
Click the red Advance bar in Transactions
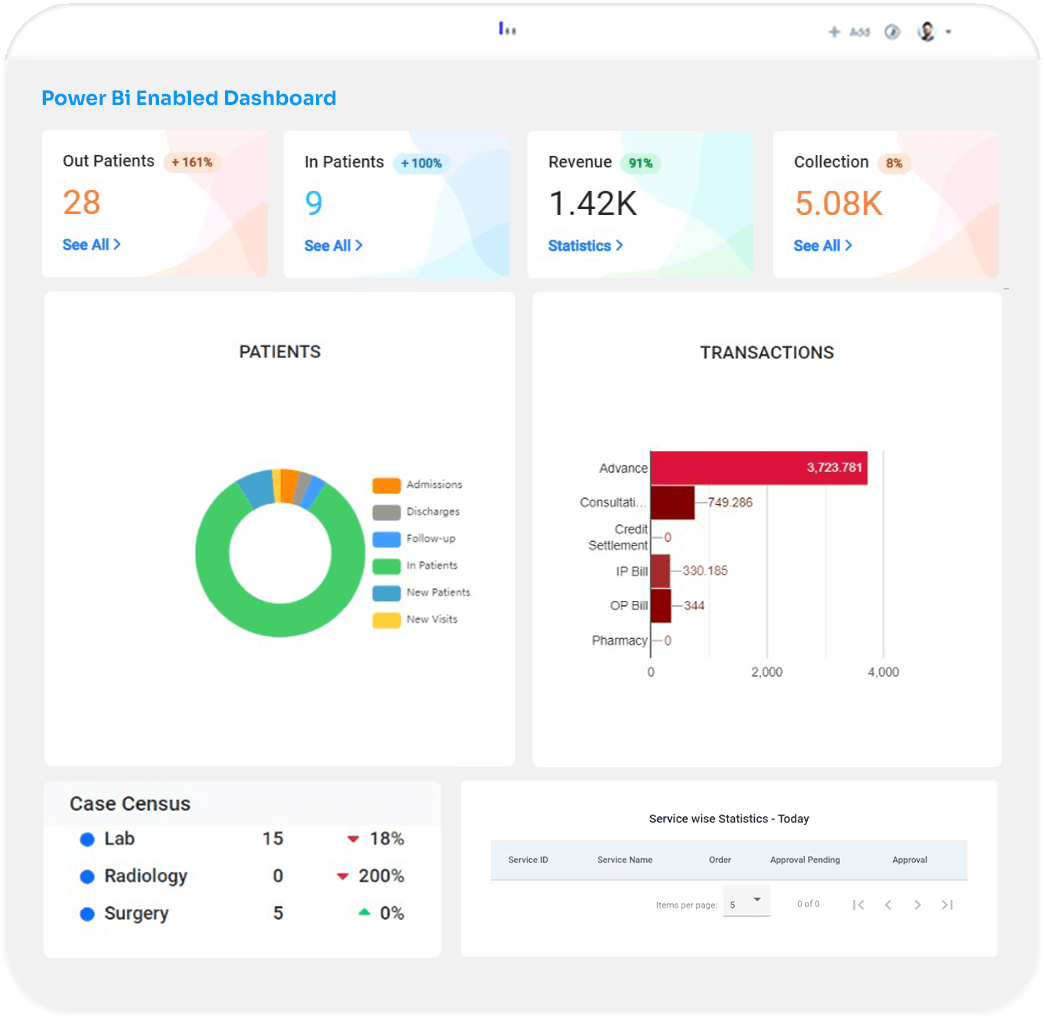tap(758, 468)
